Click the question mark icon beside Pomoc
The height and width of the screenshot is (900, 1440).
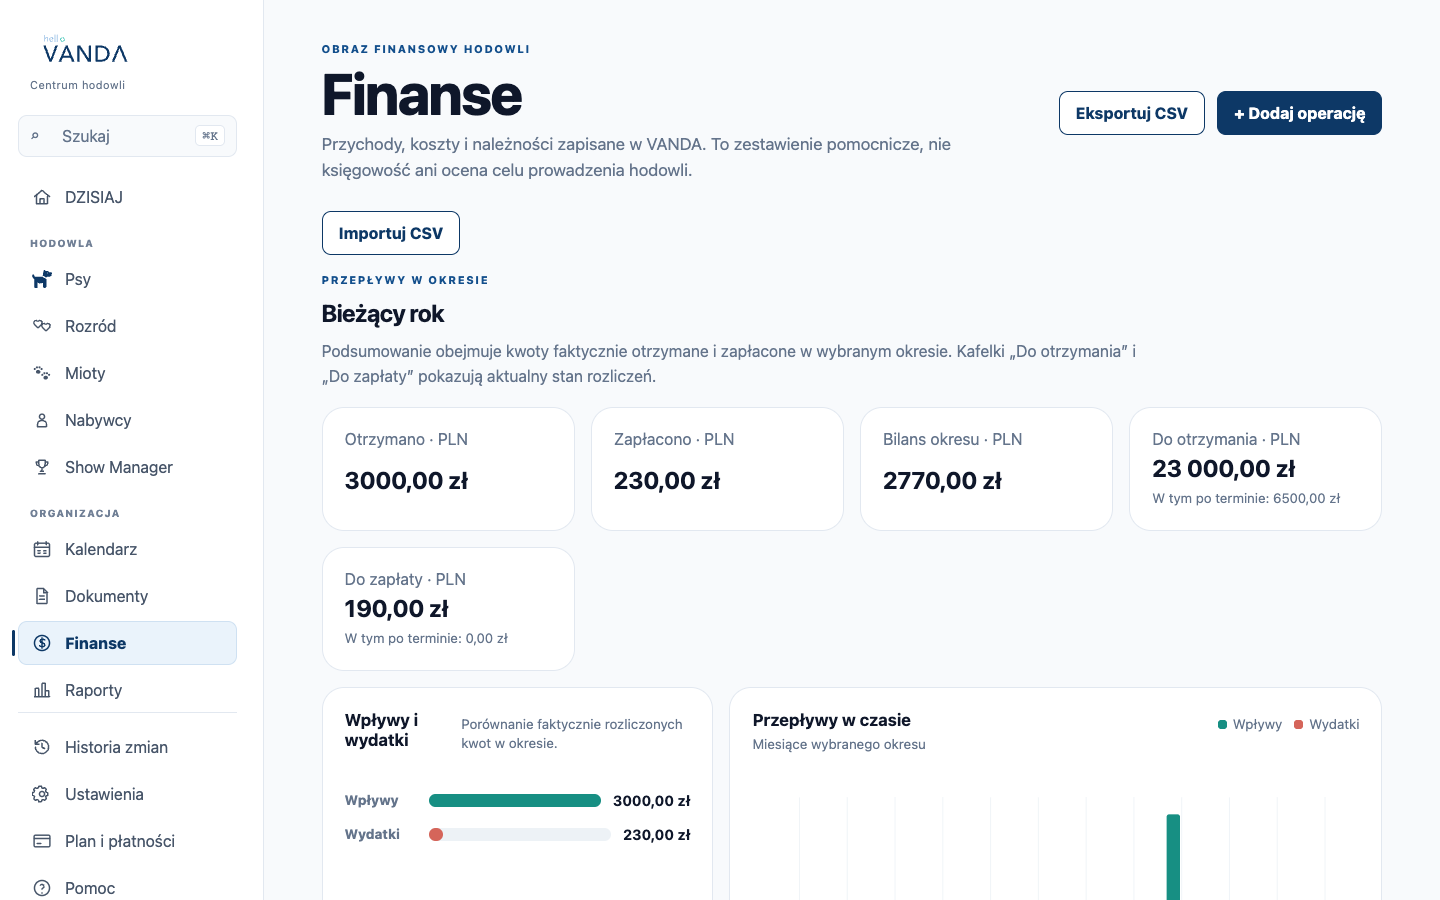coord(42,888)
